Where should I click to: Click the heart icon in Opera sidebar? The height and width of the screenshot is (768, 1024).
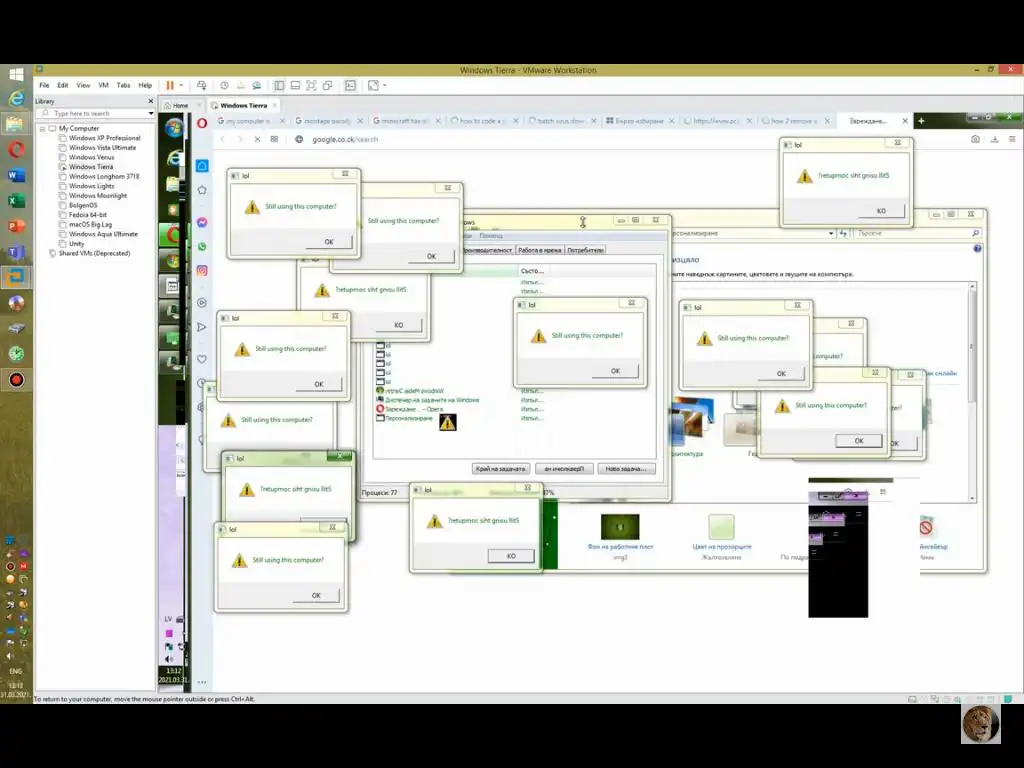(202, 359)
